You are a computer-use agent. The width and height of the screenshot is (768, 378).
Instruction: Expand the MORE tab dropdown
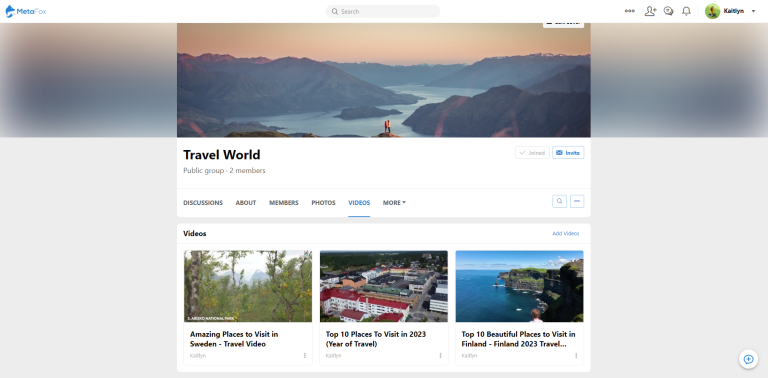pyautogui.click(x=394, y=203)
